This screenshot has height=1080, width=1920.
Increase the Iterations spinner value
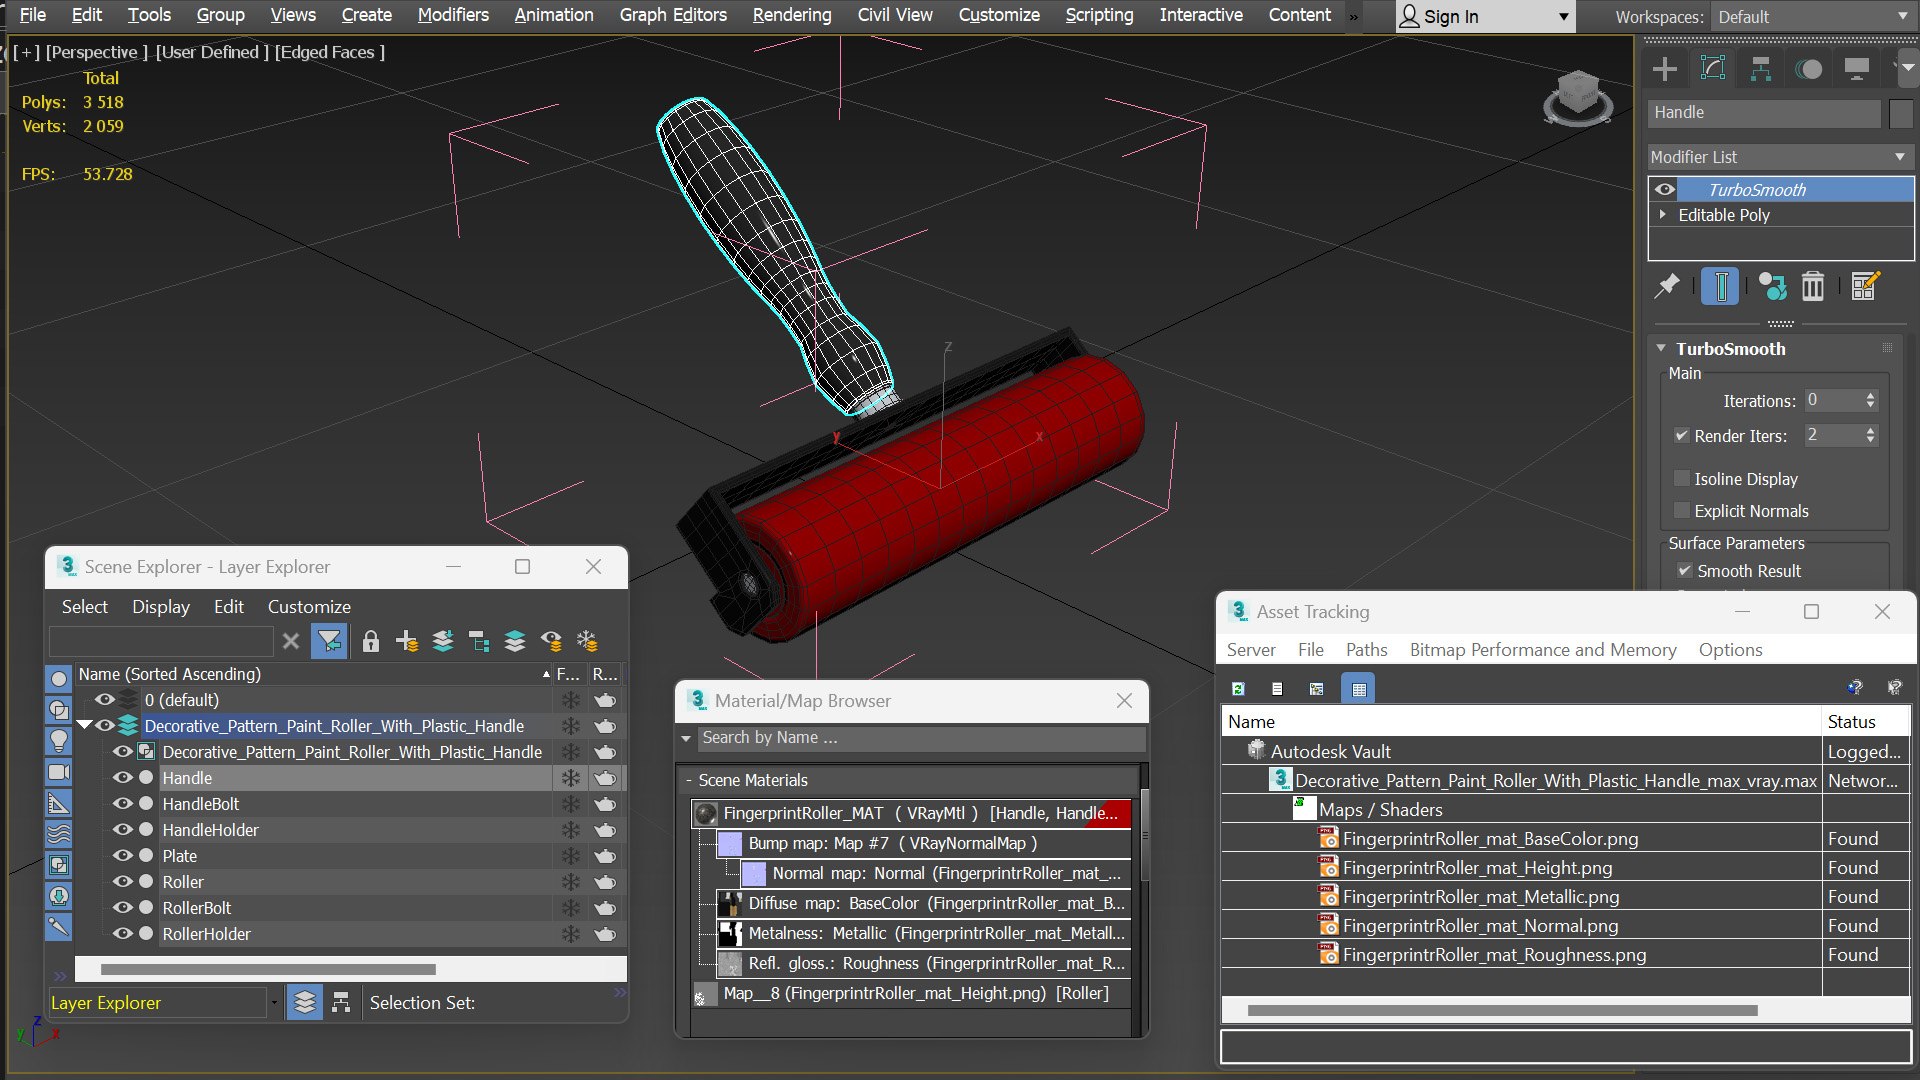click(1871, 396)
